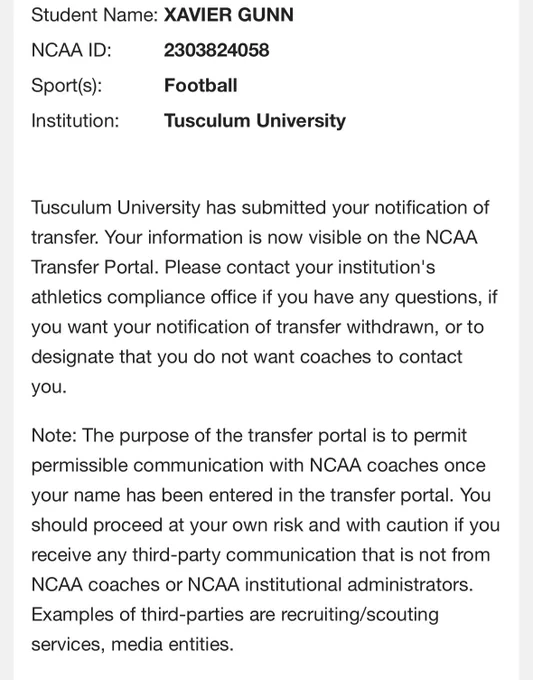Image resolution: width=533 pixels, height=680 pixels.
Task: Click the phrase recruiting/scouting in last paragraph
Action: [x=360, y=615]
